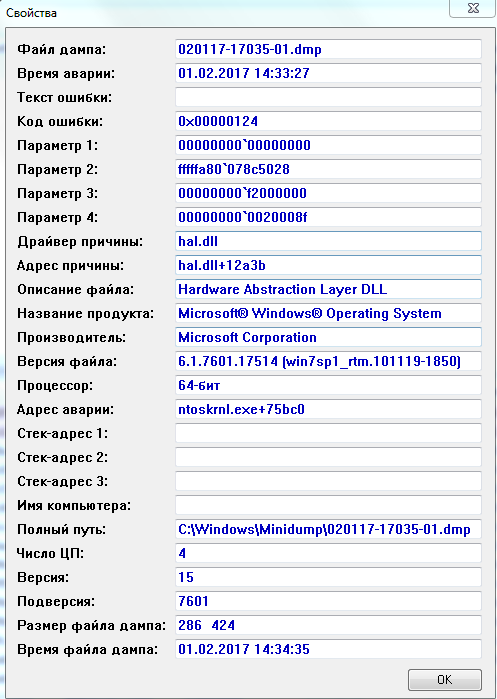Viewport: 497px width, 699px height.
Task: Select the Описание файла field
Action: point(329,290)
